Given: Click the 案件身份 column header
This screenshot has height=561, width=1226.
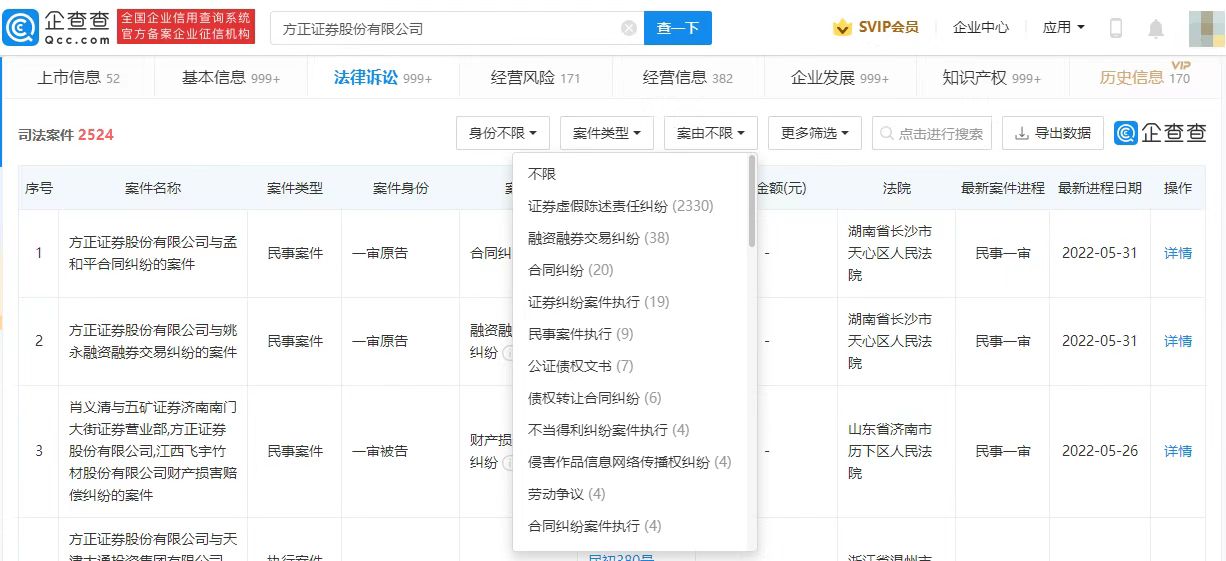Looking at the screenshot, I should 401,188.
